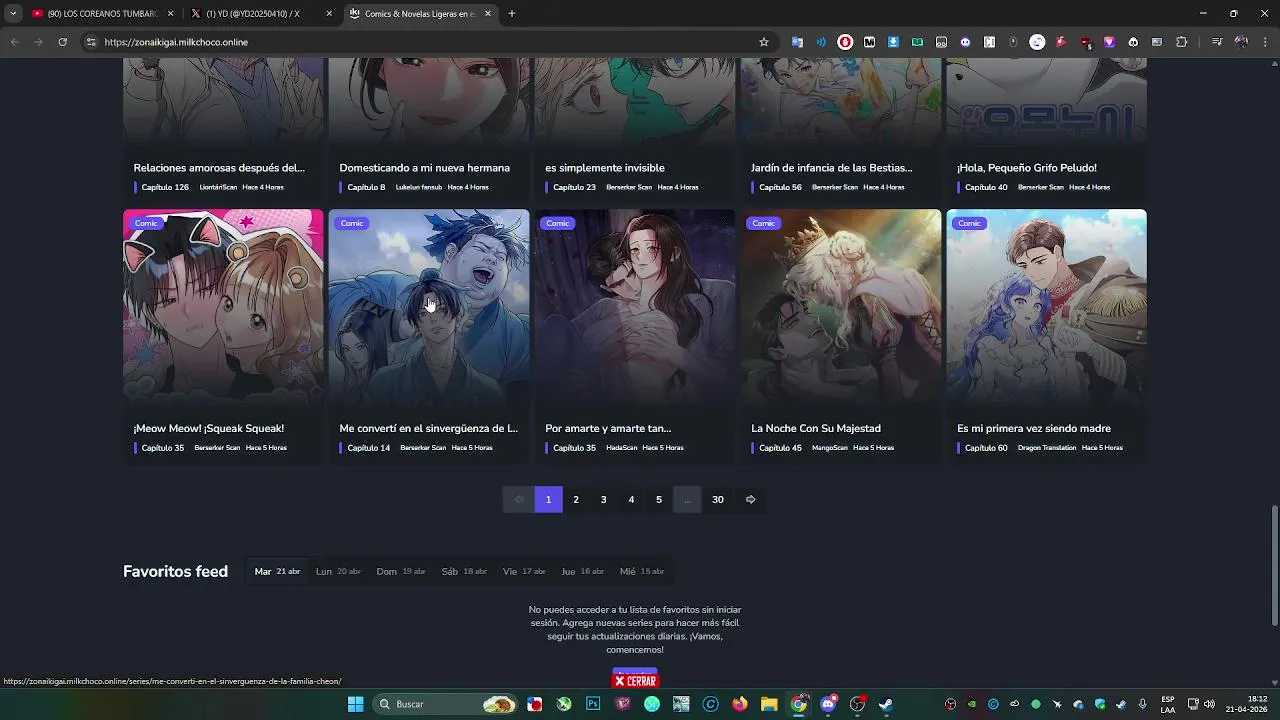This screenshot has width=1280, height=720.
Task: Jump to page 30 in pagination
Action: (718, 499)
